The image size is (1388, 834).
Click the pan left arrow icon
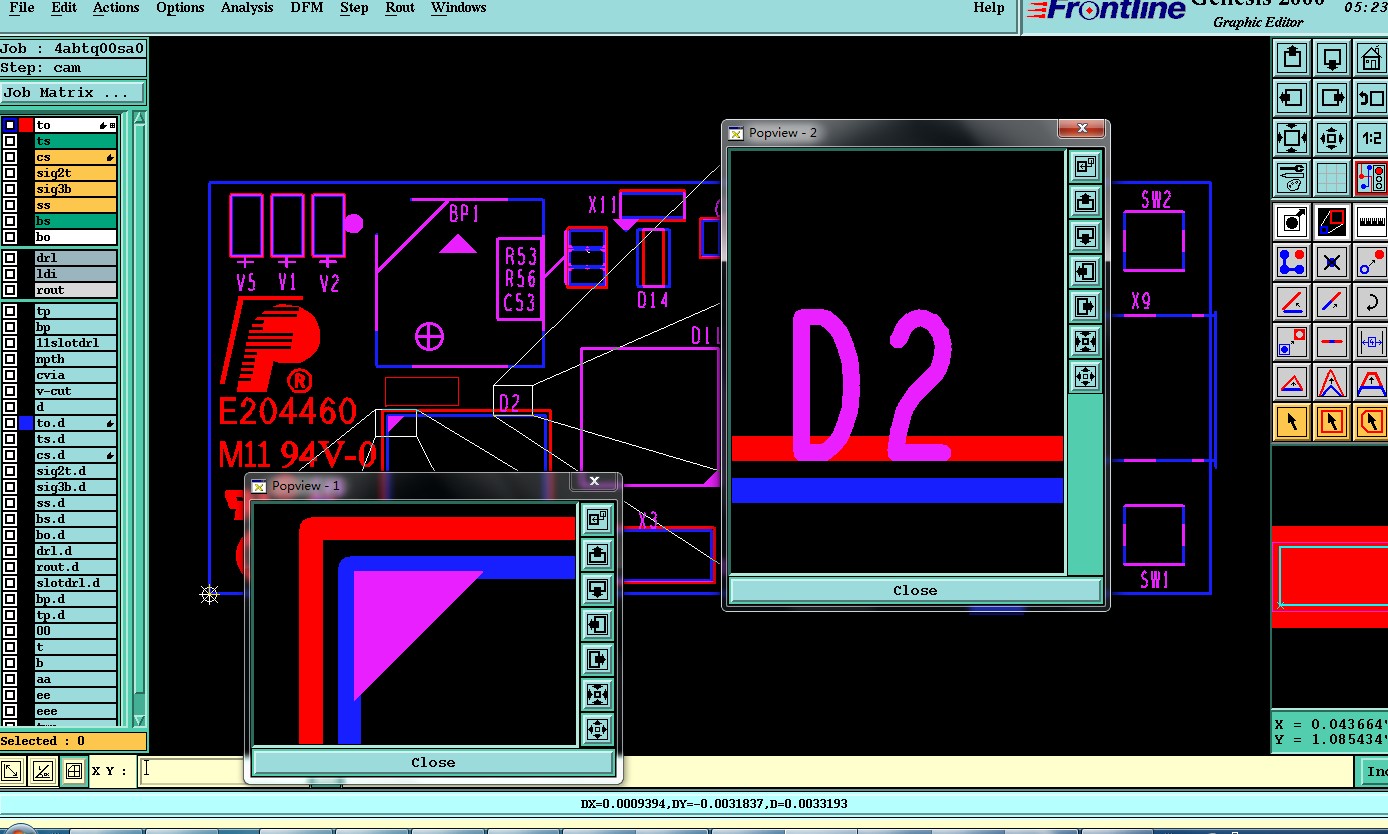pyautogui.click(x=1292, y=98)
